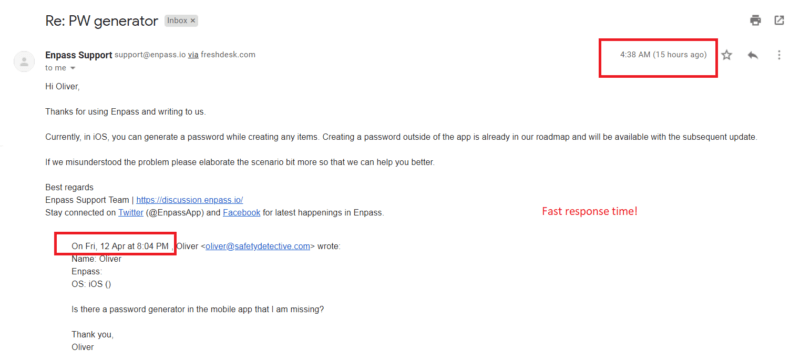The image size is (800, 360).
Task: Follow the Twitter link in signature
Action: pyautogui.click(x=131, y=213)
